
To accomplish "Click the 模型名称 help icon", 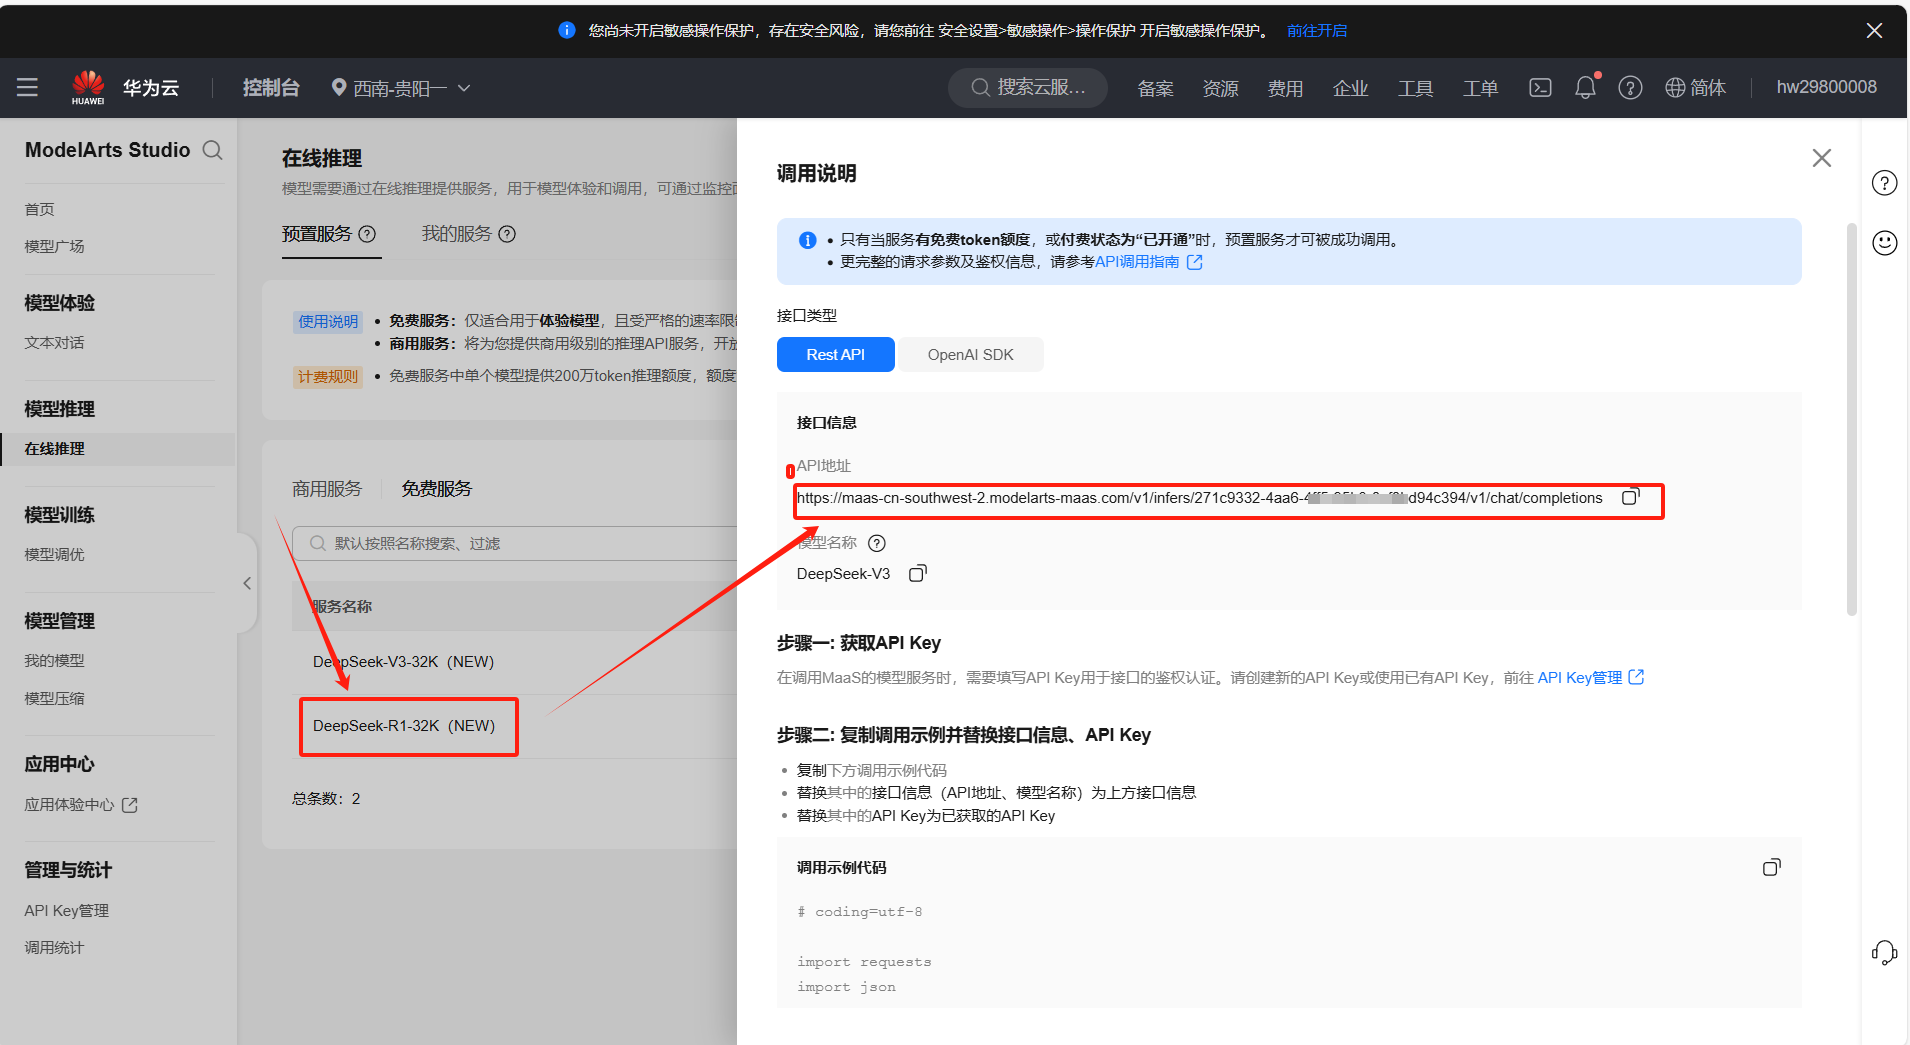I will [x=877, y=543].
